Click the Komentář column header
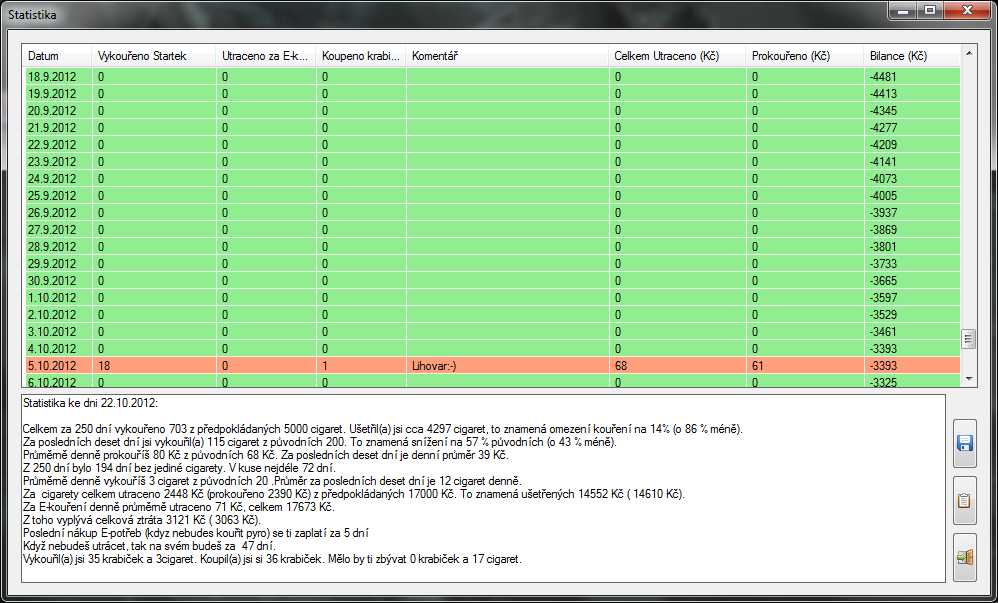The image size is (998, 603). point(507,56)
